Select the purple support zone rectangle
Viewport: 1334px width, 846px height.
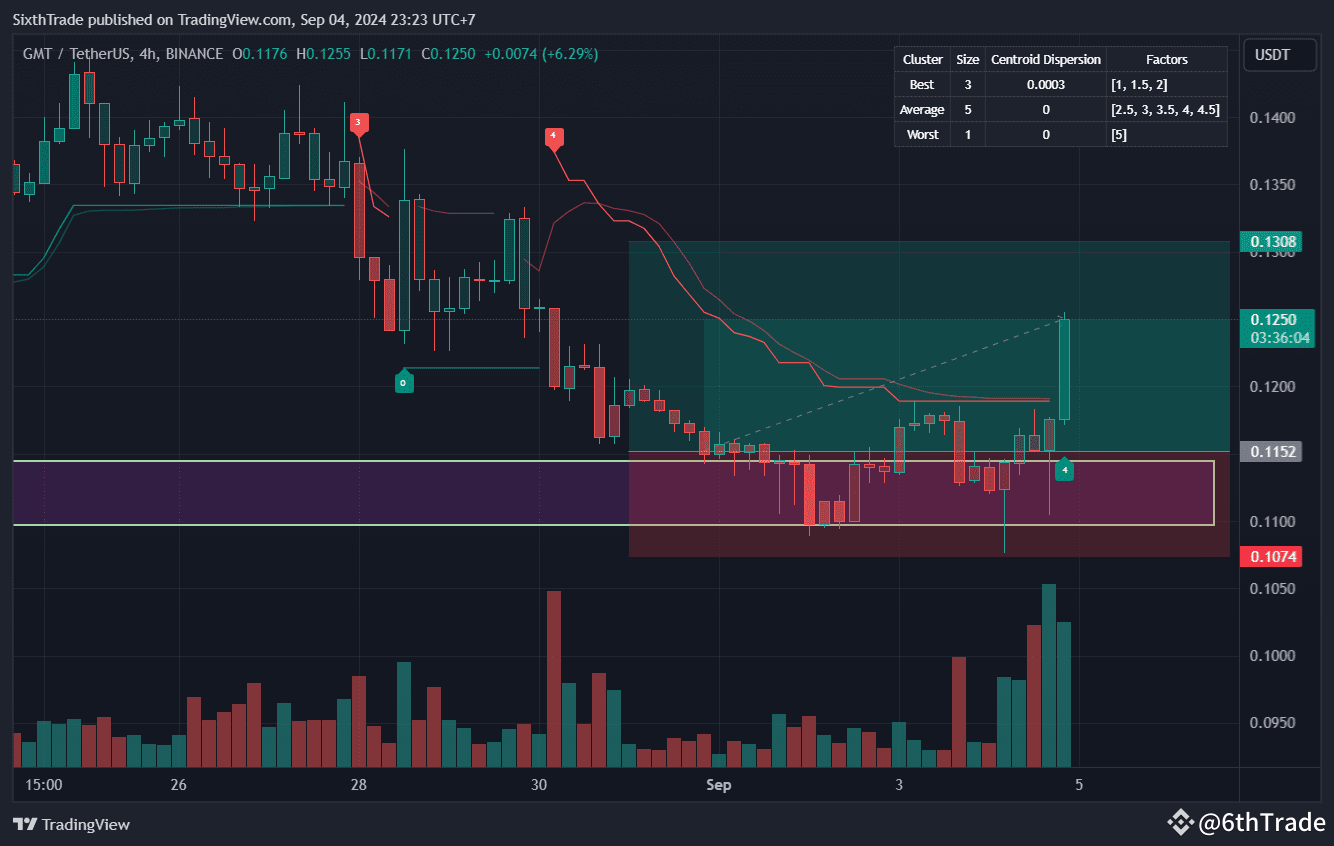pyautogui.click(x=300, y=492)
